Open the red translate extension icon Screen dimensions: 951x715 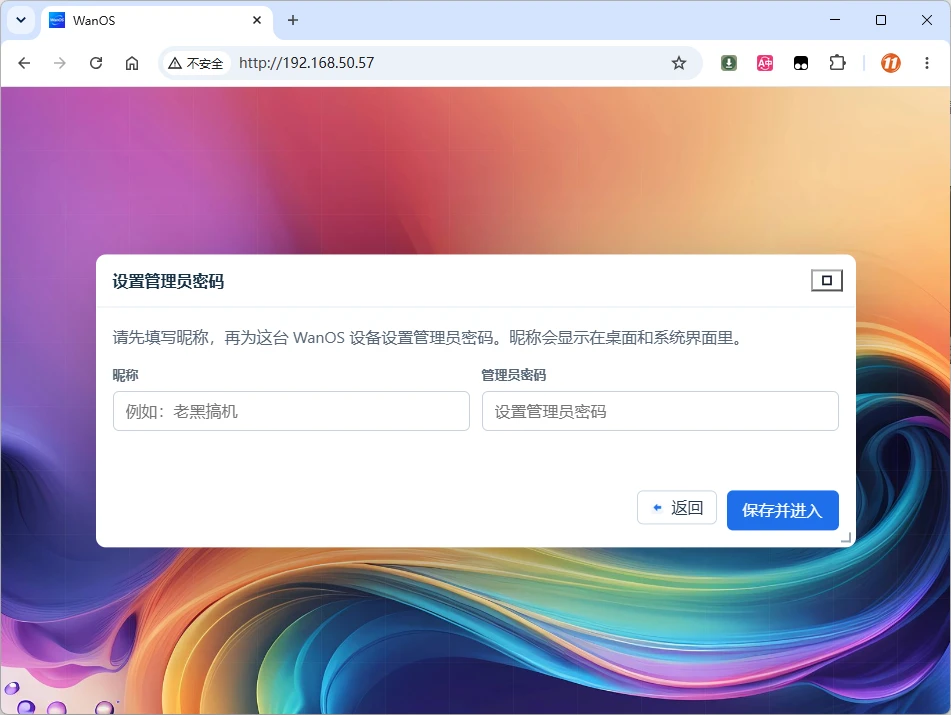point(765,63)
